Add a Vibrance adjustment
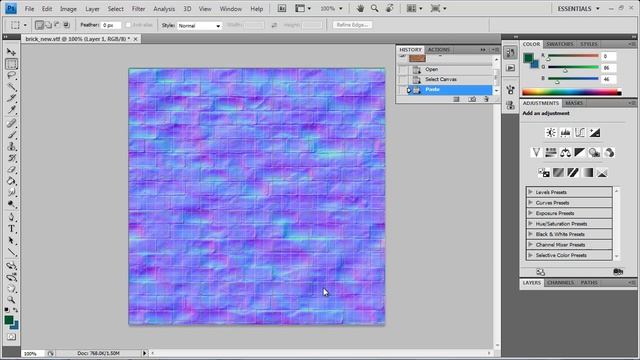This screenshot has width=640, height=360. tap(536, 153)
